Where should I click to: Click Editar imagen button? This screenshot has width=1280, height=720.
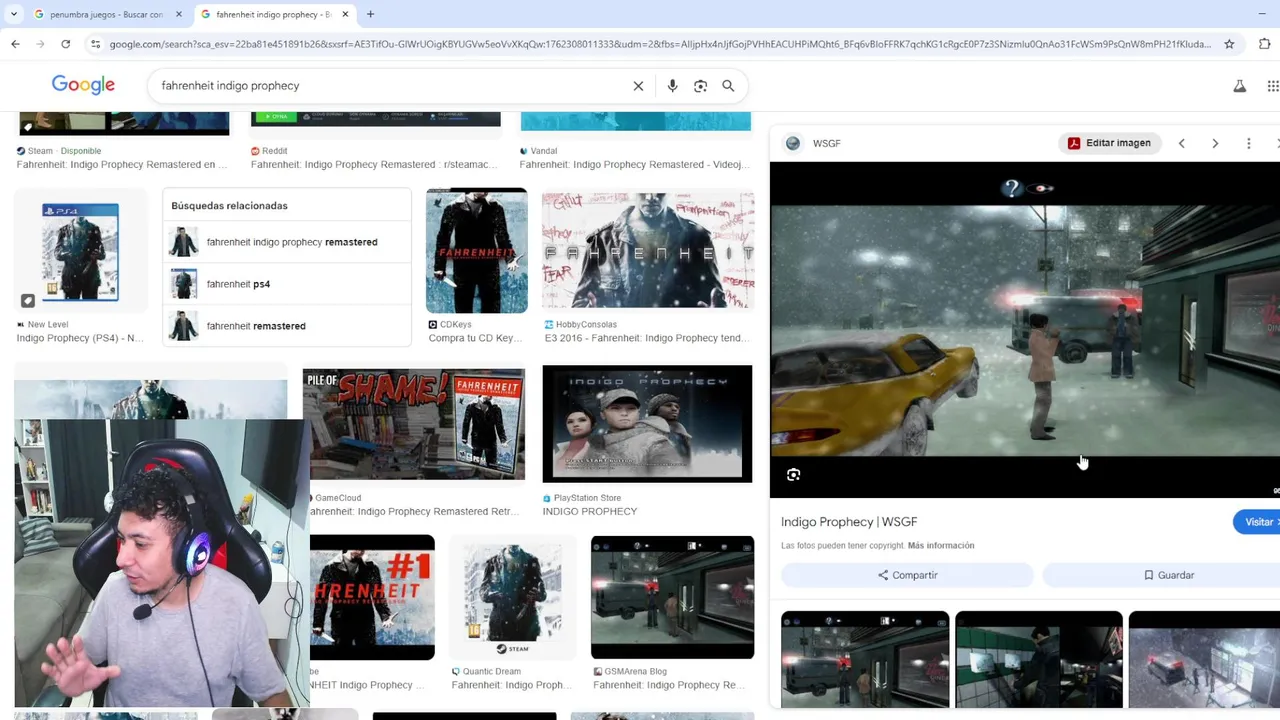click(x=1109, y=143)
